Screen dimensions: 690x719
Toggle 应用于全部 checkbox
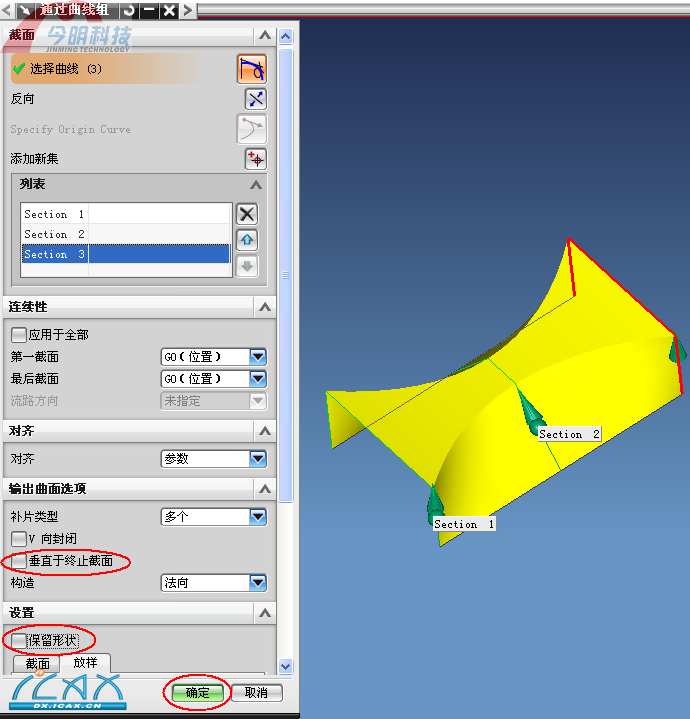tap(19, 335)
